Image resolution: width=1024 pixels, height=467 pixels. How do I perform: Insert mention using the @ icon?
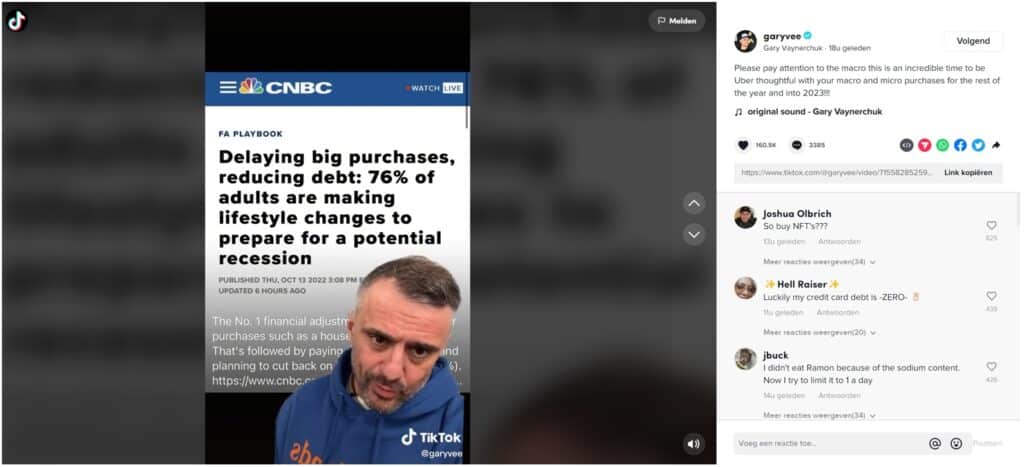pos(935,443)
